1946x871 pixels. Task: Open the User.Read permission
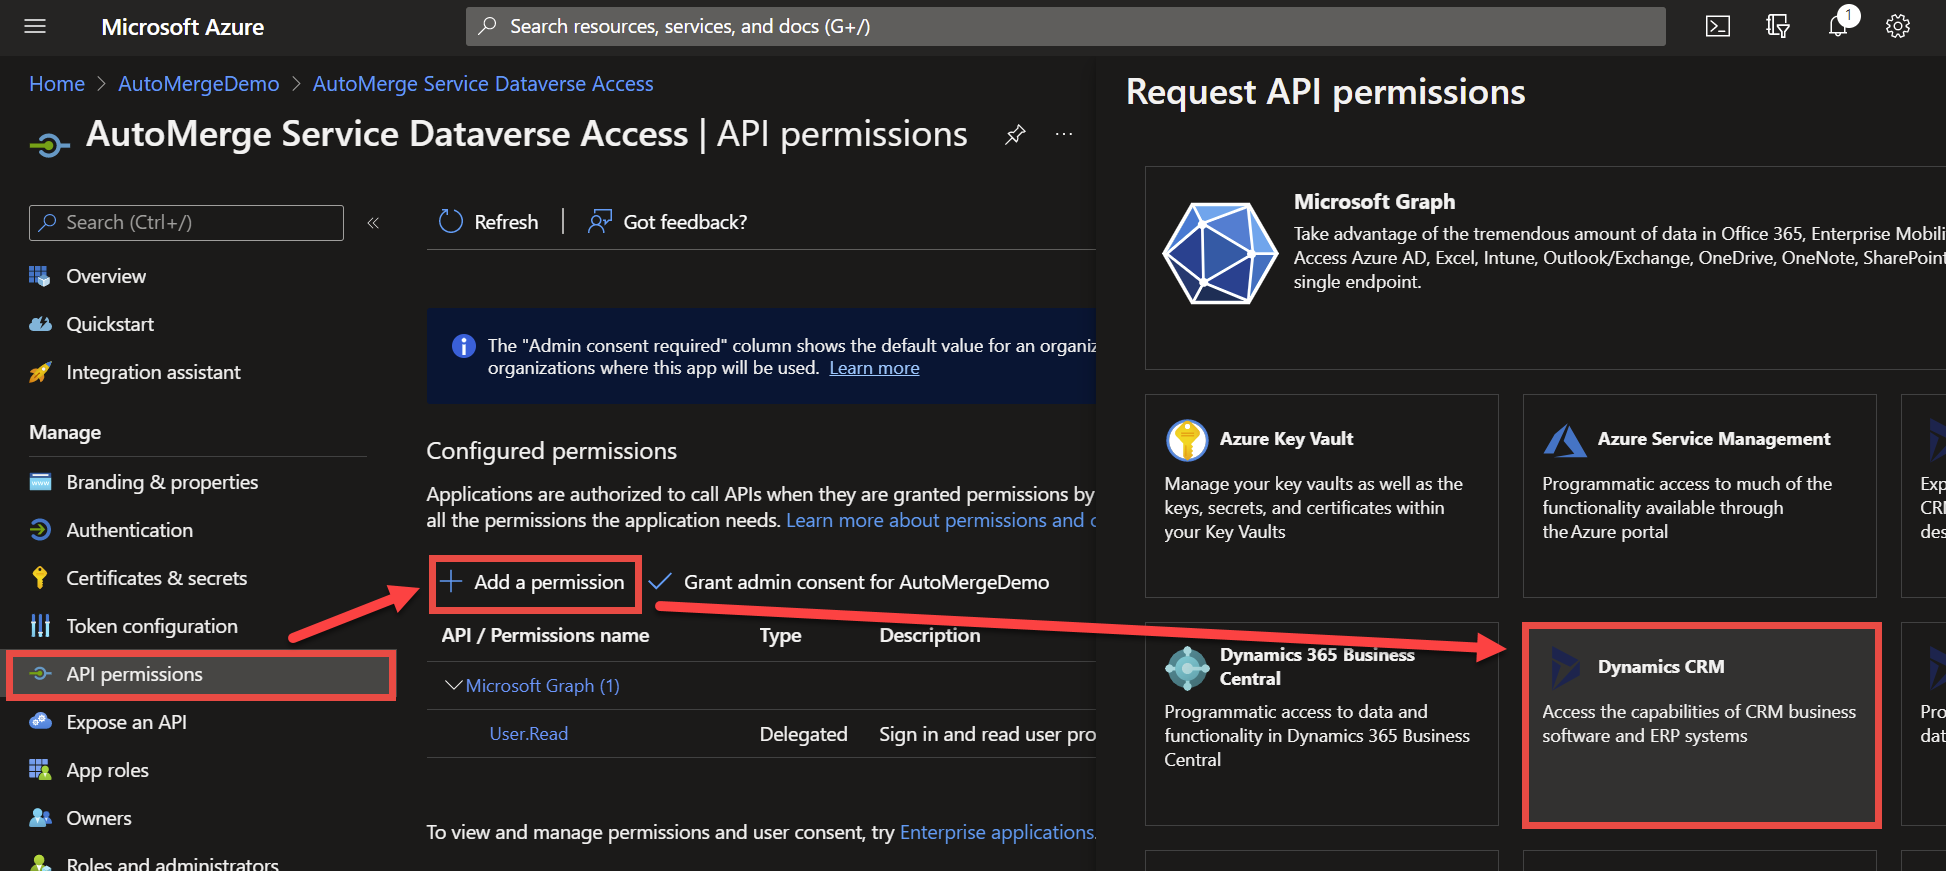pos(529,734)
